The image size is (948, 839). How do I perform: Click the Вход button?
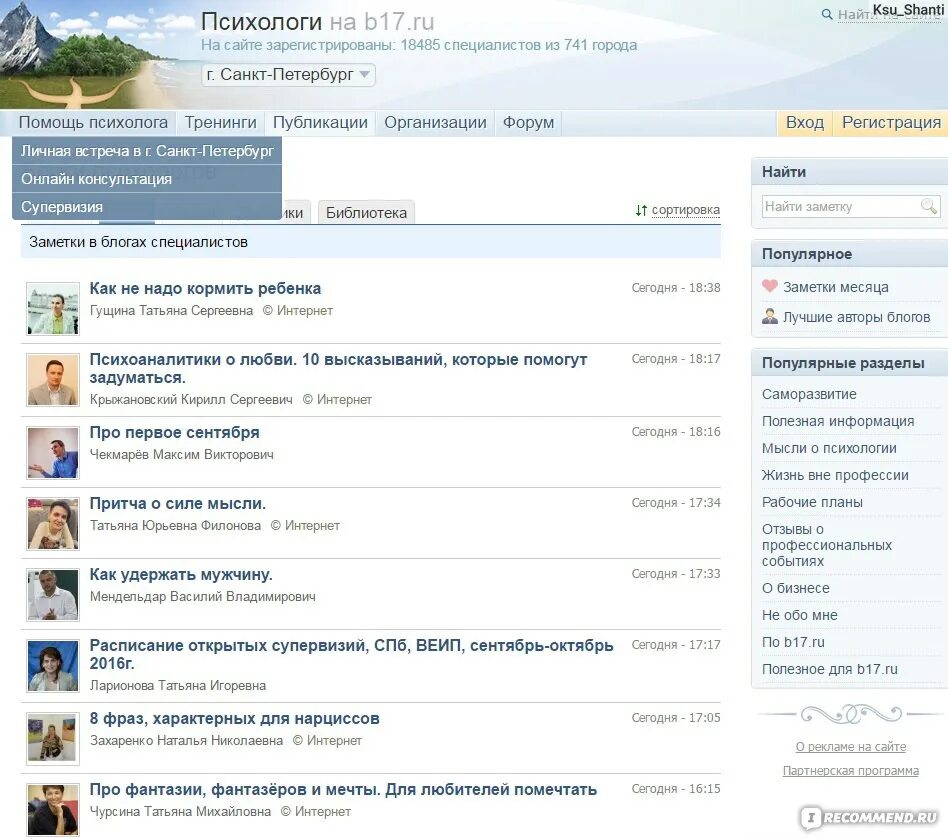[804, 123]
